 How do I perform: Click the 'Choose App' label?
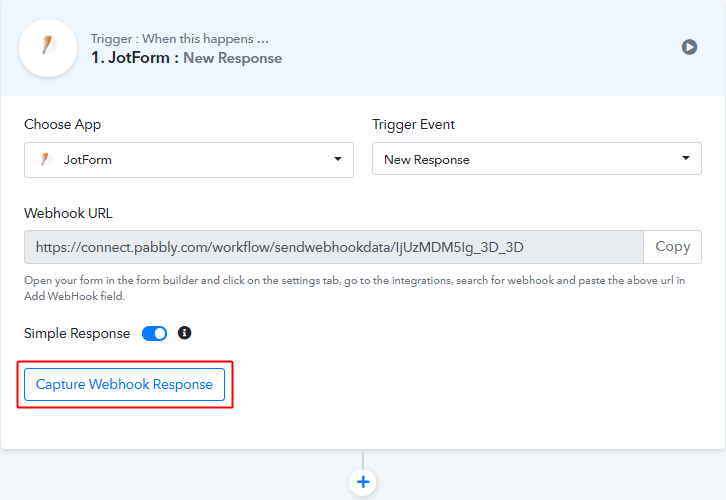[x=63, y=125]
